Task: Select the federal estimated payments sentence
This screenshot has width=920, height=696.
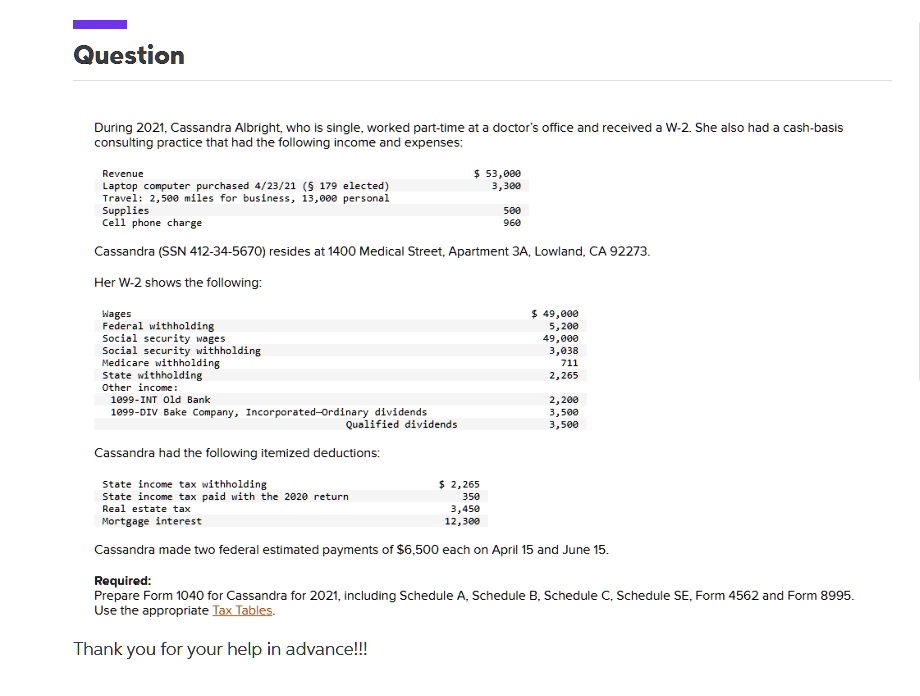Action: [x=351, y=550]
